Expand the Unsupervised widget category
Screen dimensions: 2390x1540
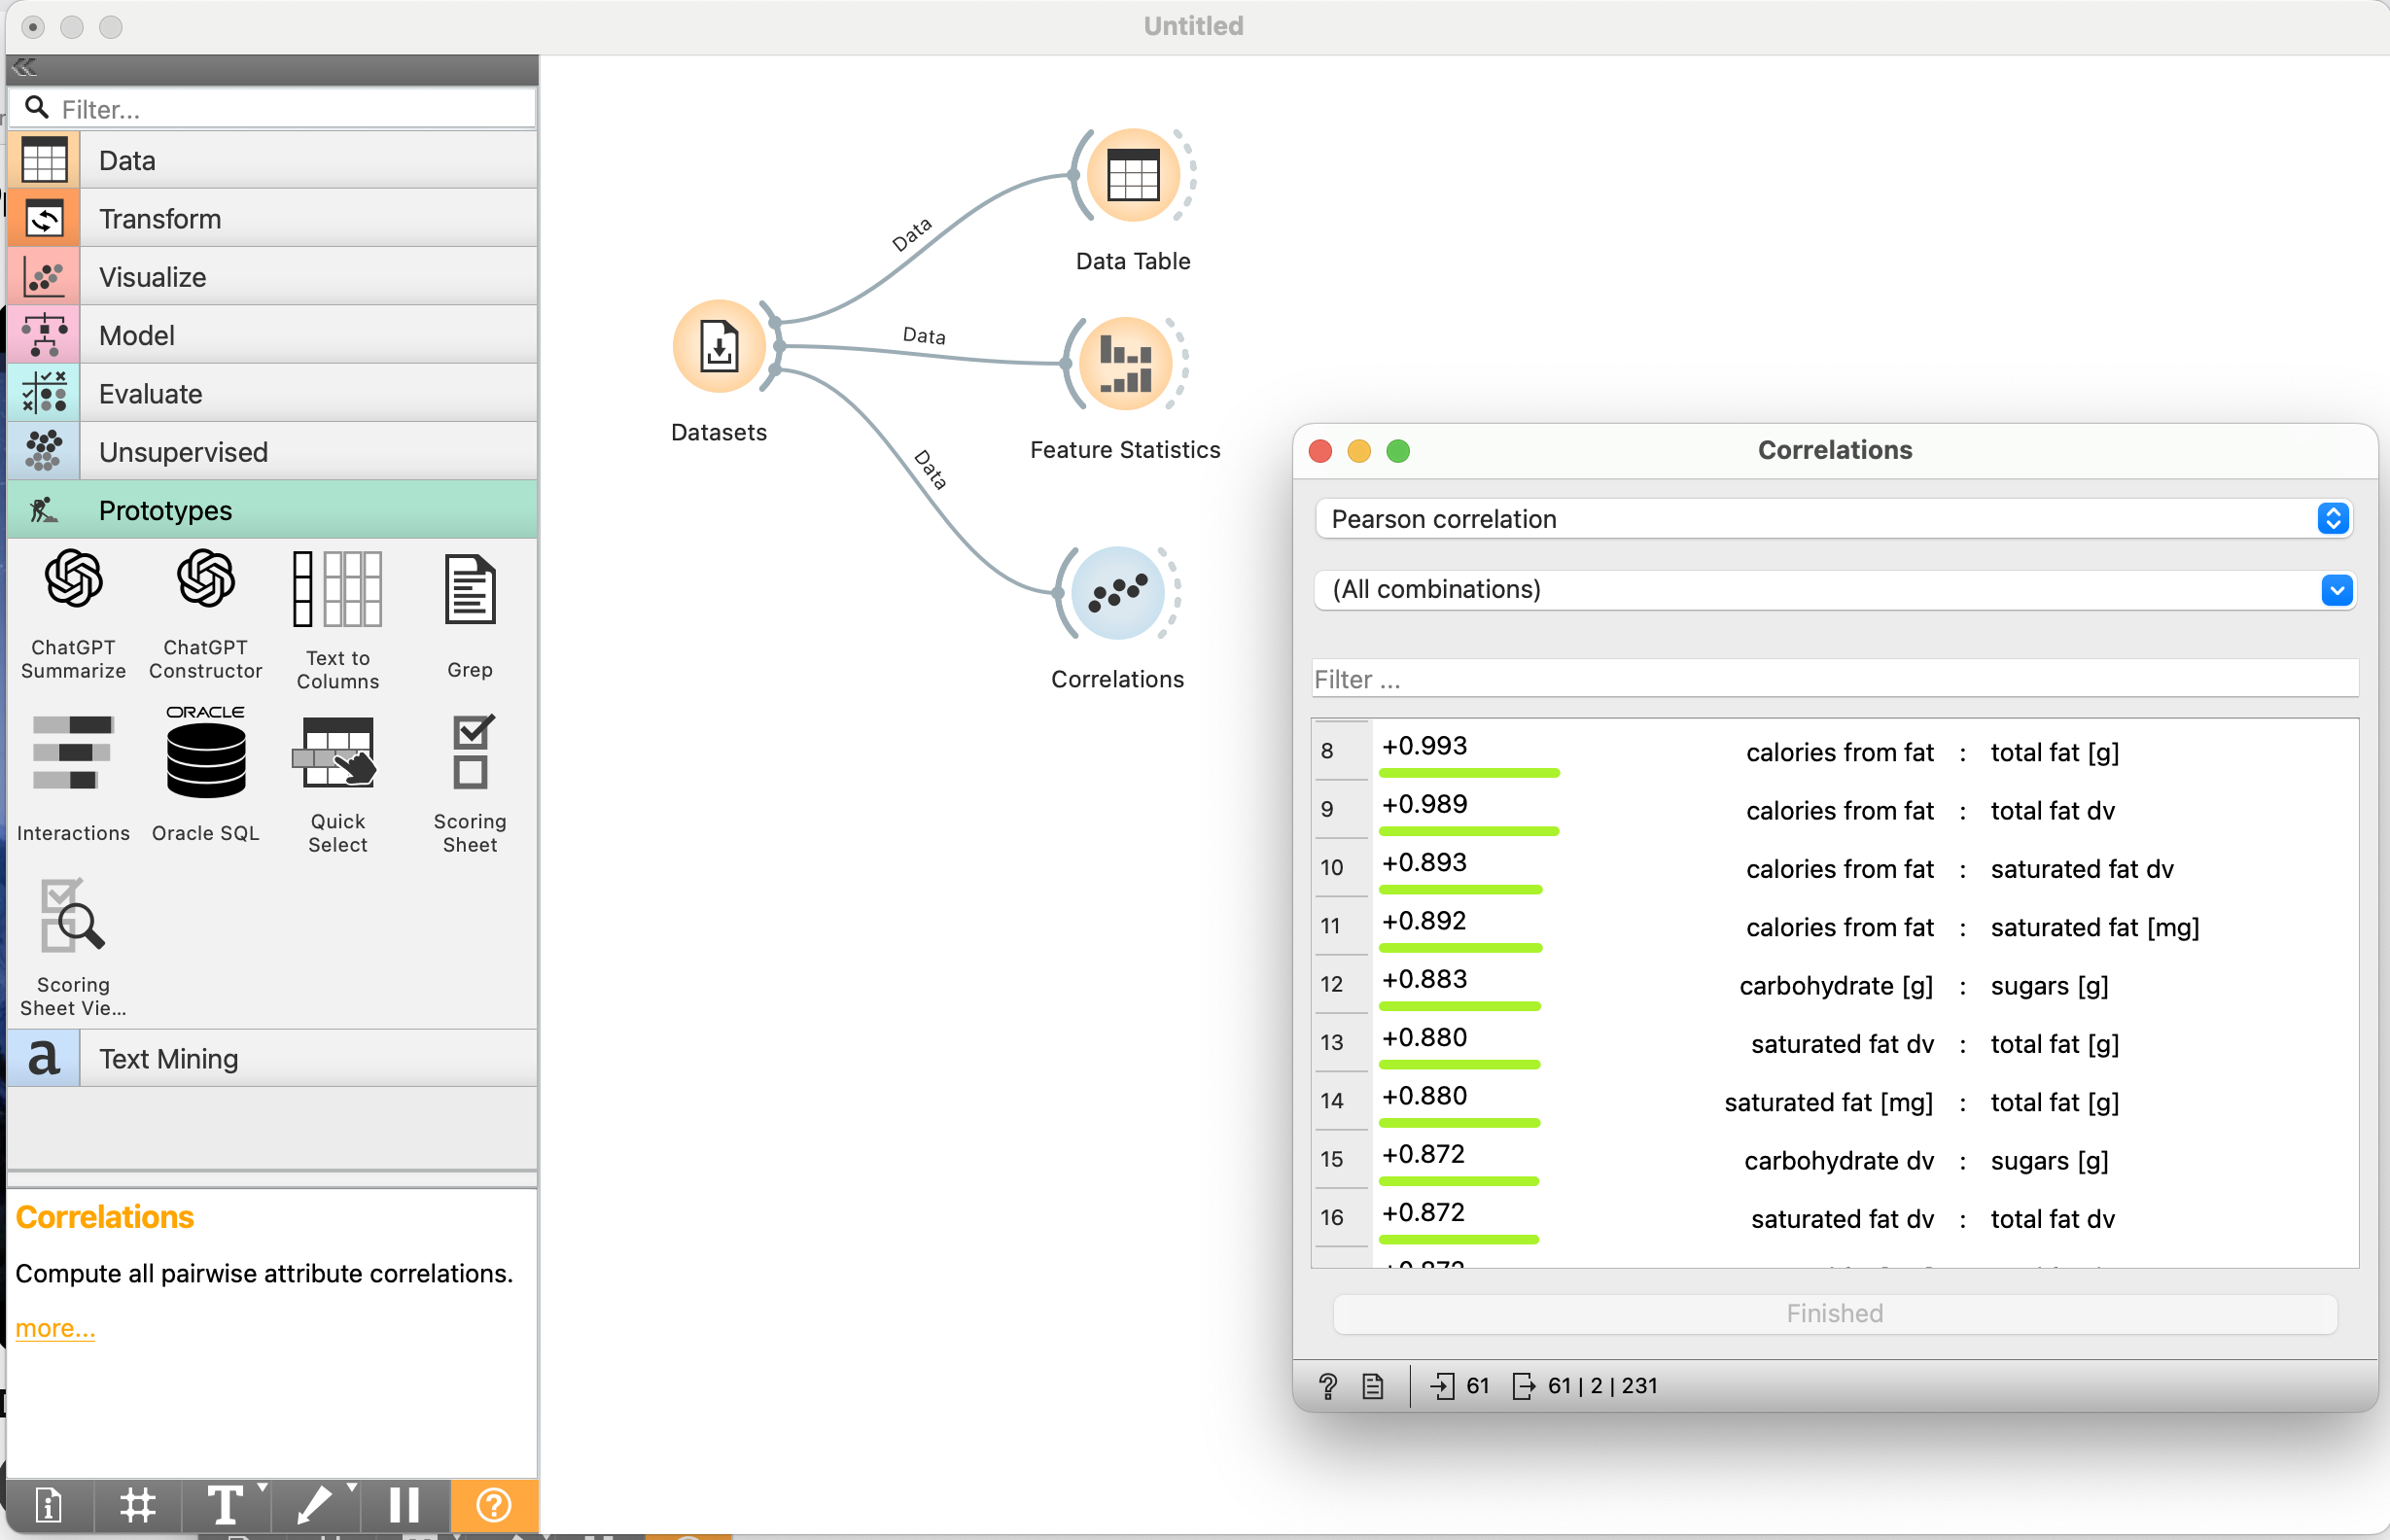pos(272,452)
